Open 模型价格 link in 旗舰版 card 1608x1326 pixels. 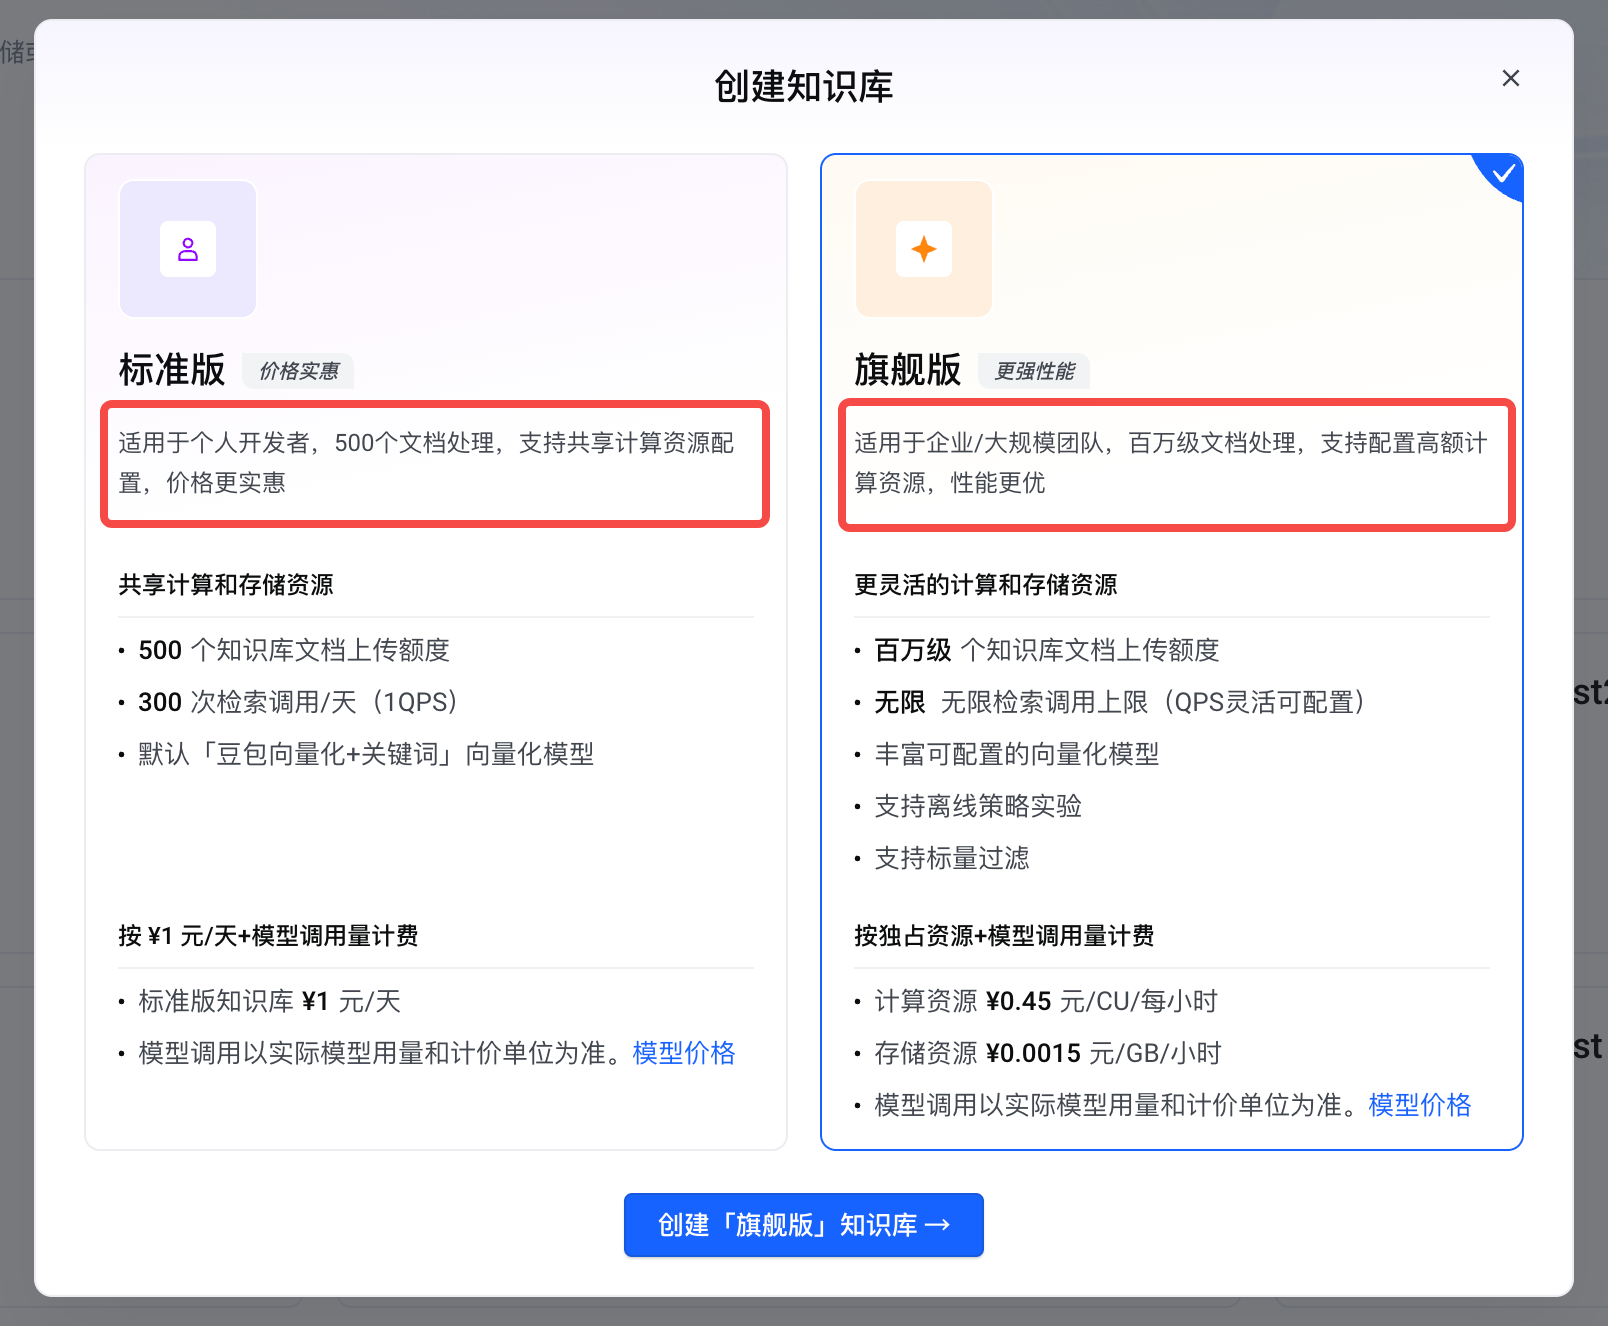(x=1419, y=1105)
